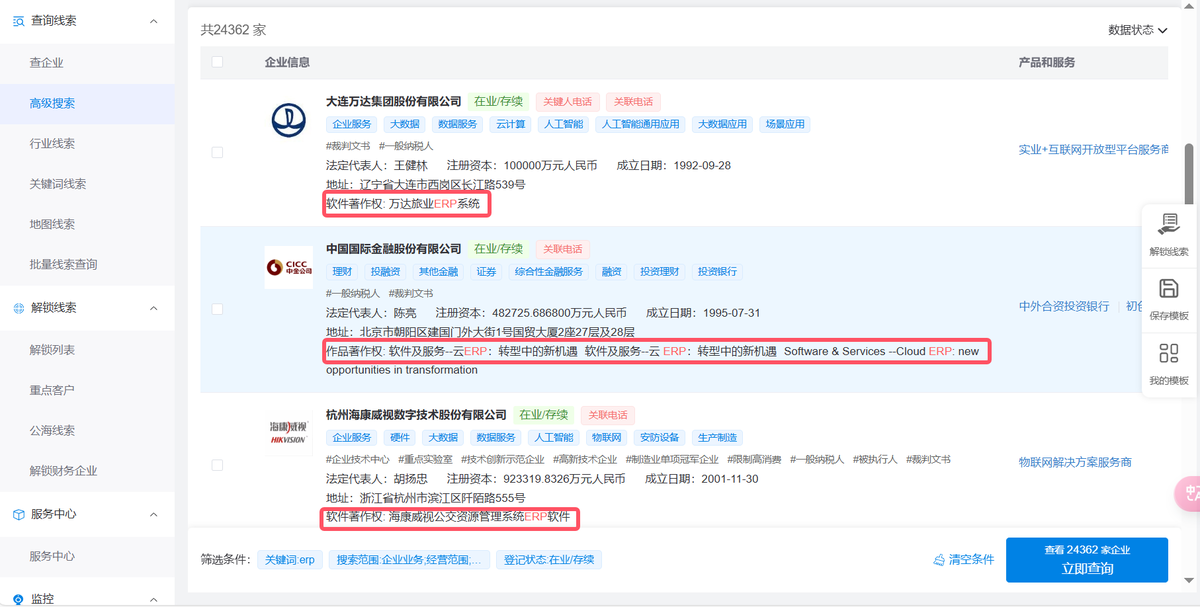Open the 服务中心 sub-item under the heading
Screen dimensions: 1200x607
(x=52, y=556)
